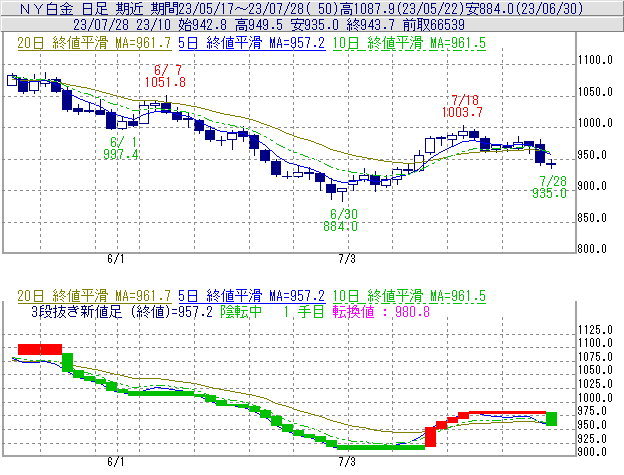Select the 6/7 1051.8 high label
This screenshot has height=475, width=624.
165,76
